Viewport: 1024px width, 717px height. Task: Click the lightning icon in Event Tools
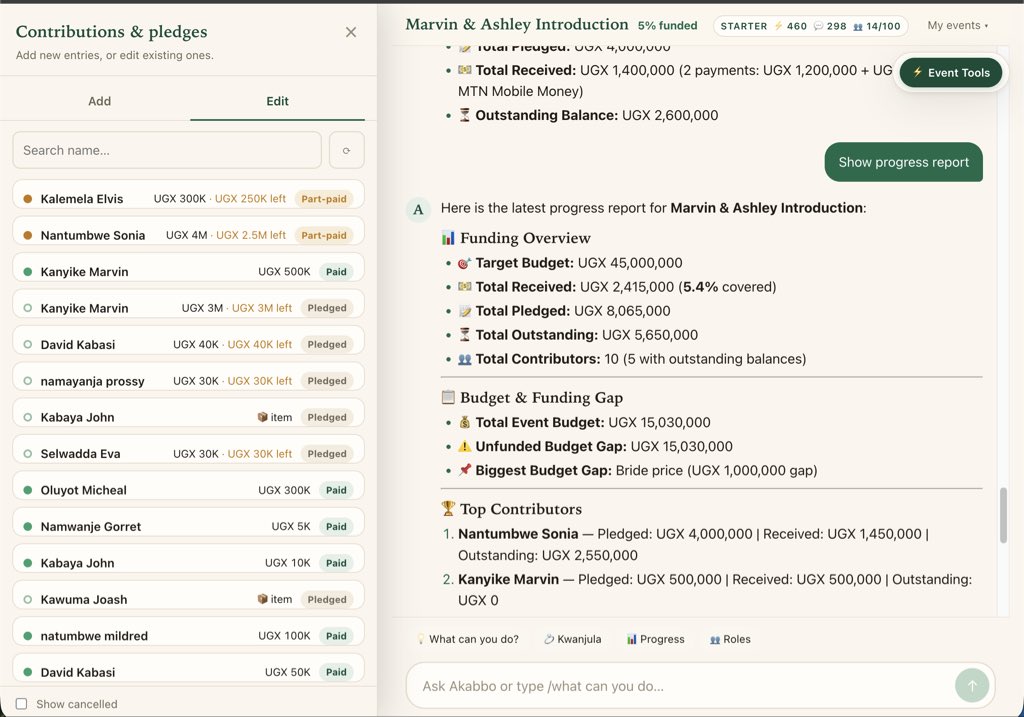tap(918, 72)
